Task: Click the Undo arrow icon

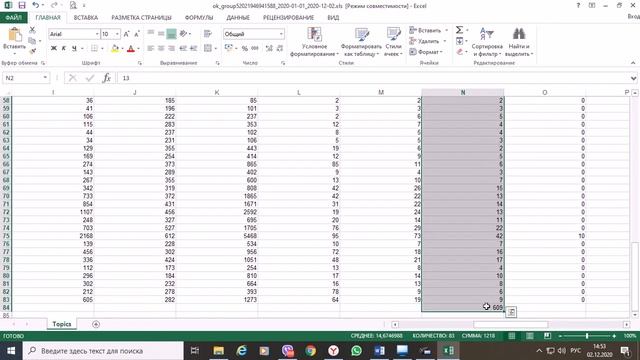Action: tap(36, 5)
